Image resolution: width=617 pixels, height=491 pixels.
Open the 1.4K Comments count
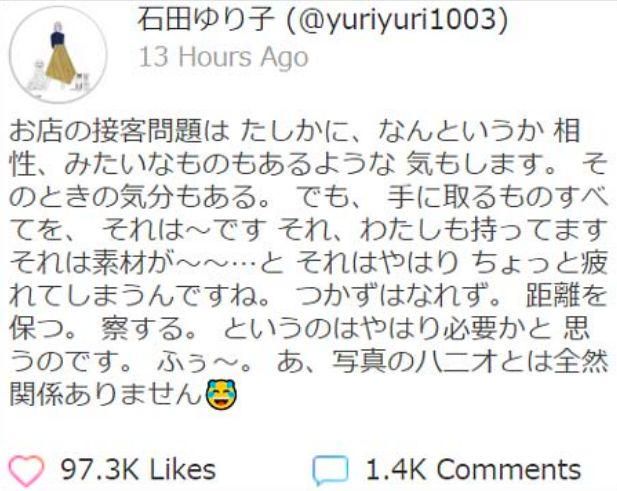click(473, 470)
